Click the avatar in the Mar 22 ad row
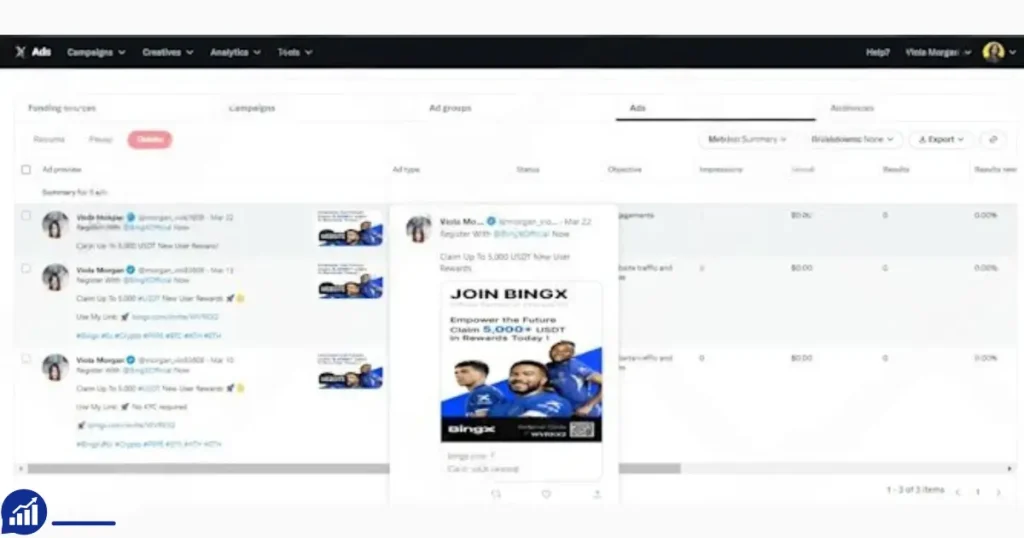Image resolution: width=1024 pixels, height=538 pixels. tap(56, 224)
